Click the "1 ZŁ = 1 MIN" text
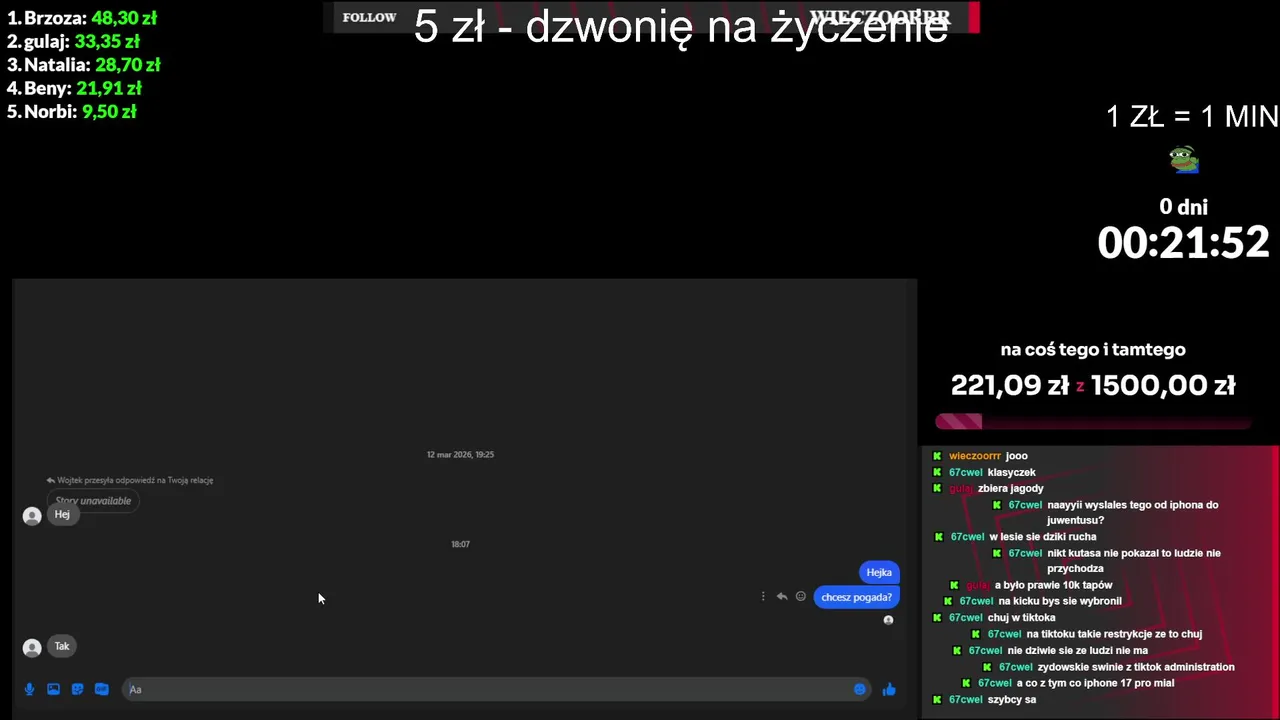The width and height of the screenshot is (1280, 720). pyautogui.click(x=1192, y=117)
